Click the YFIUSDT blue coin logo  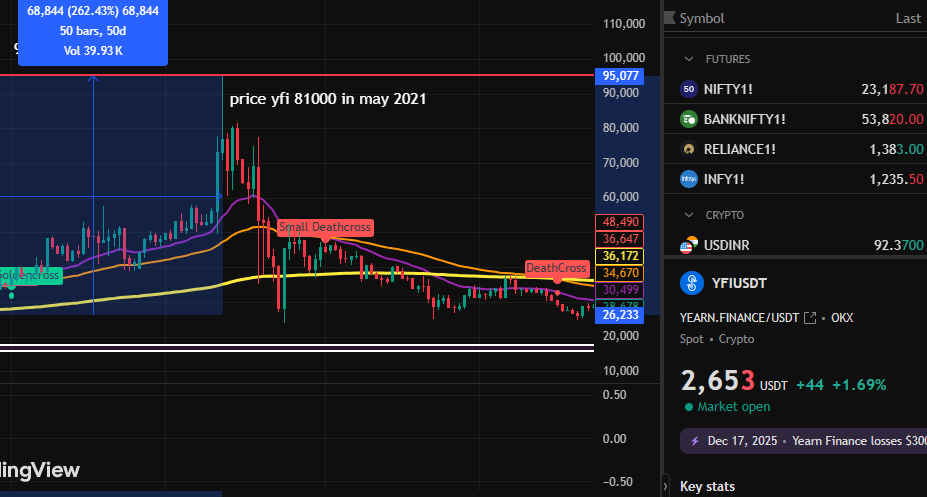(x=692, y=283)
